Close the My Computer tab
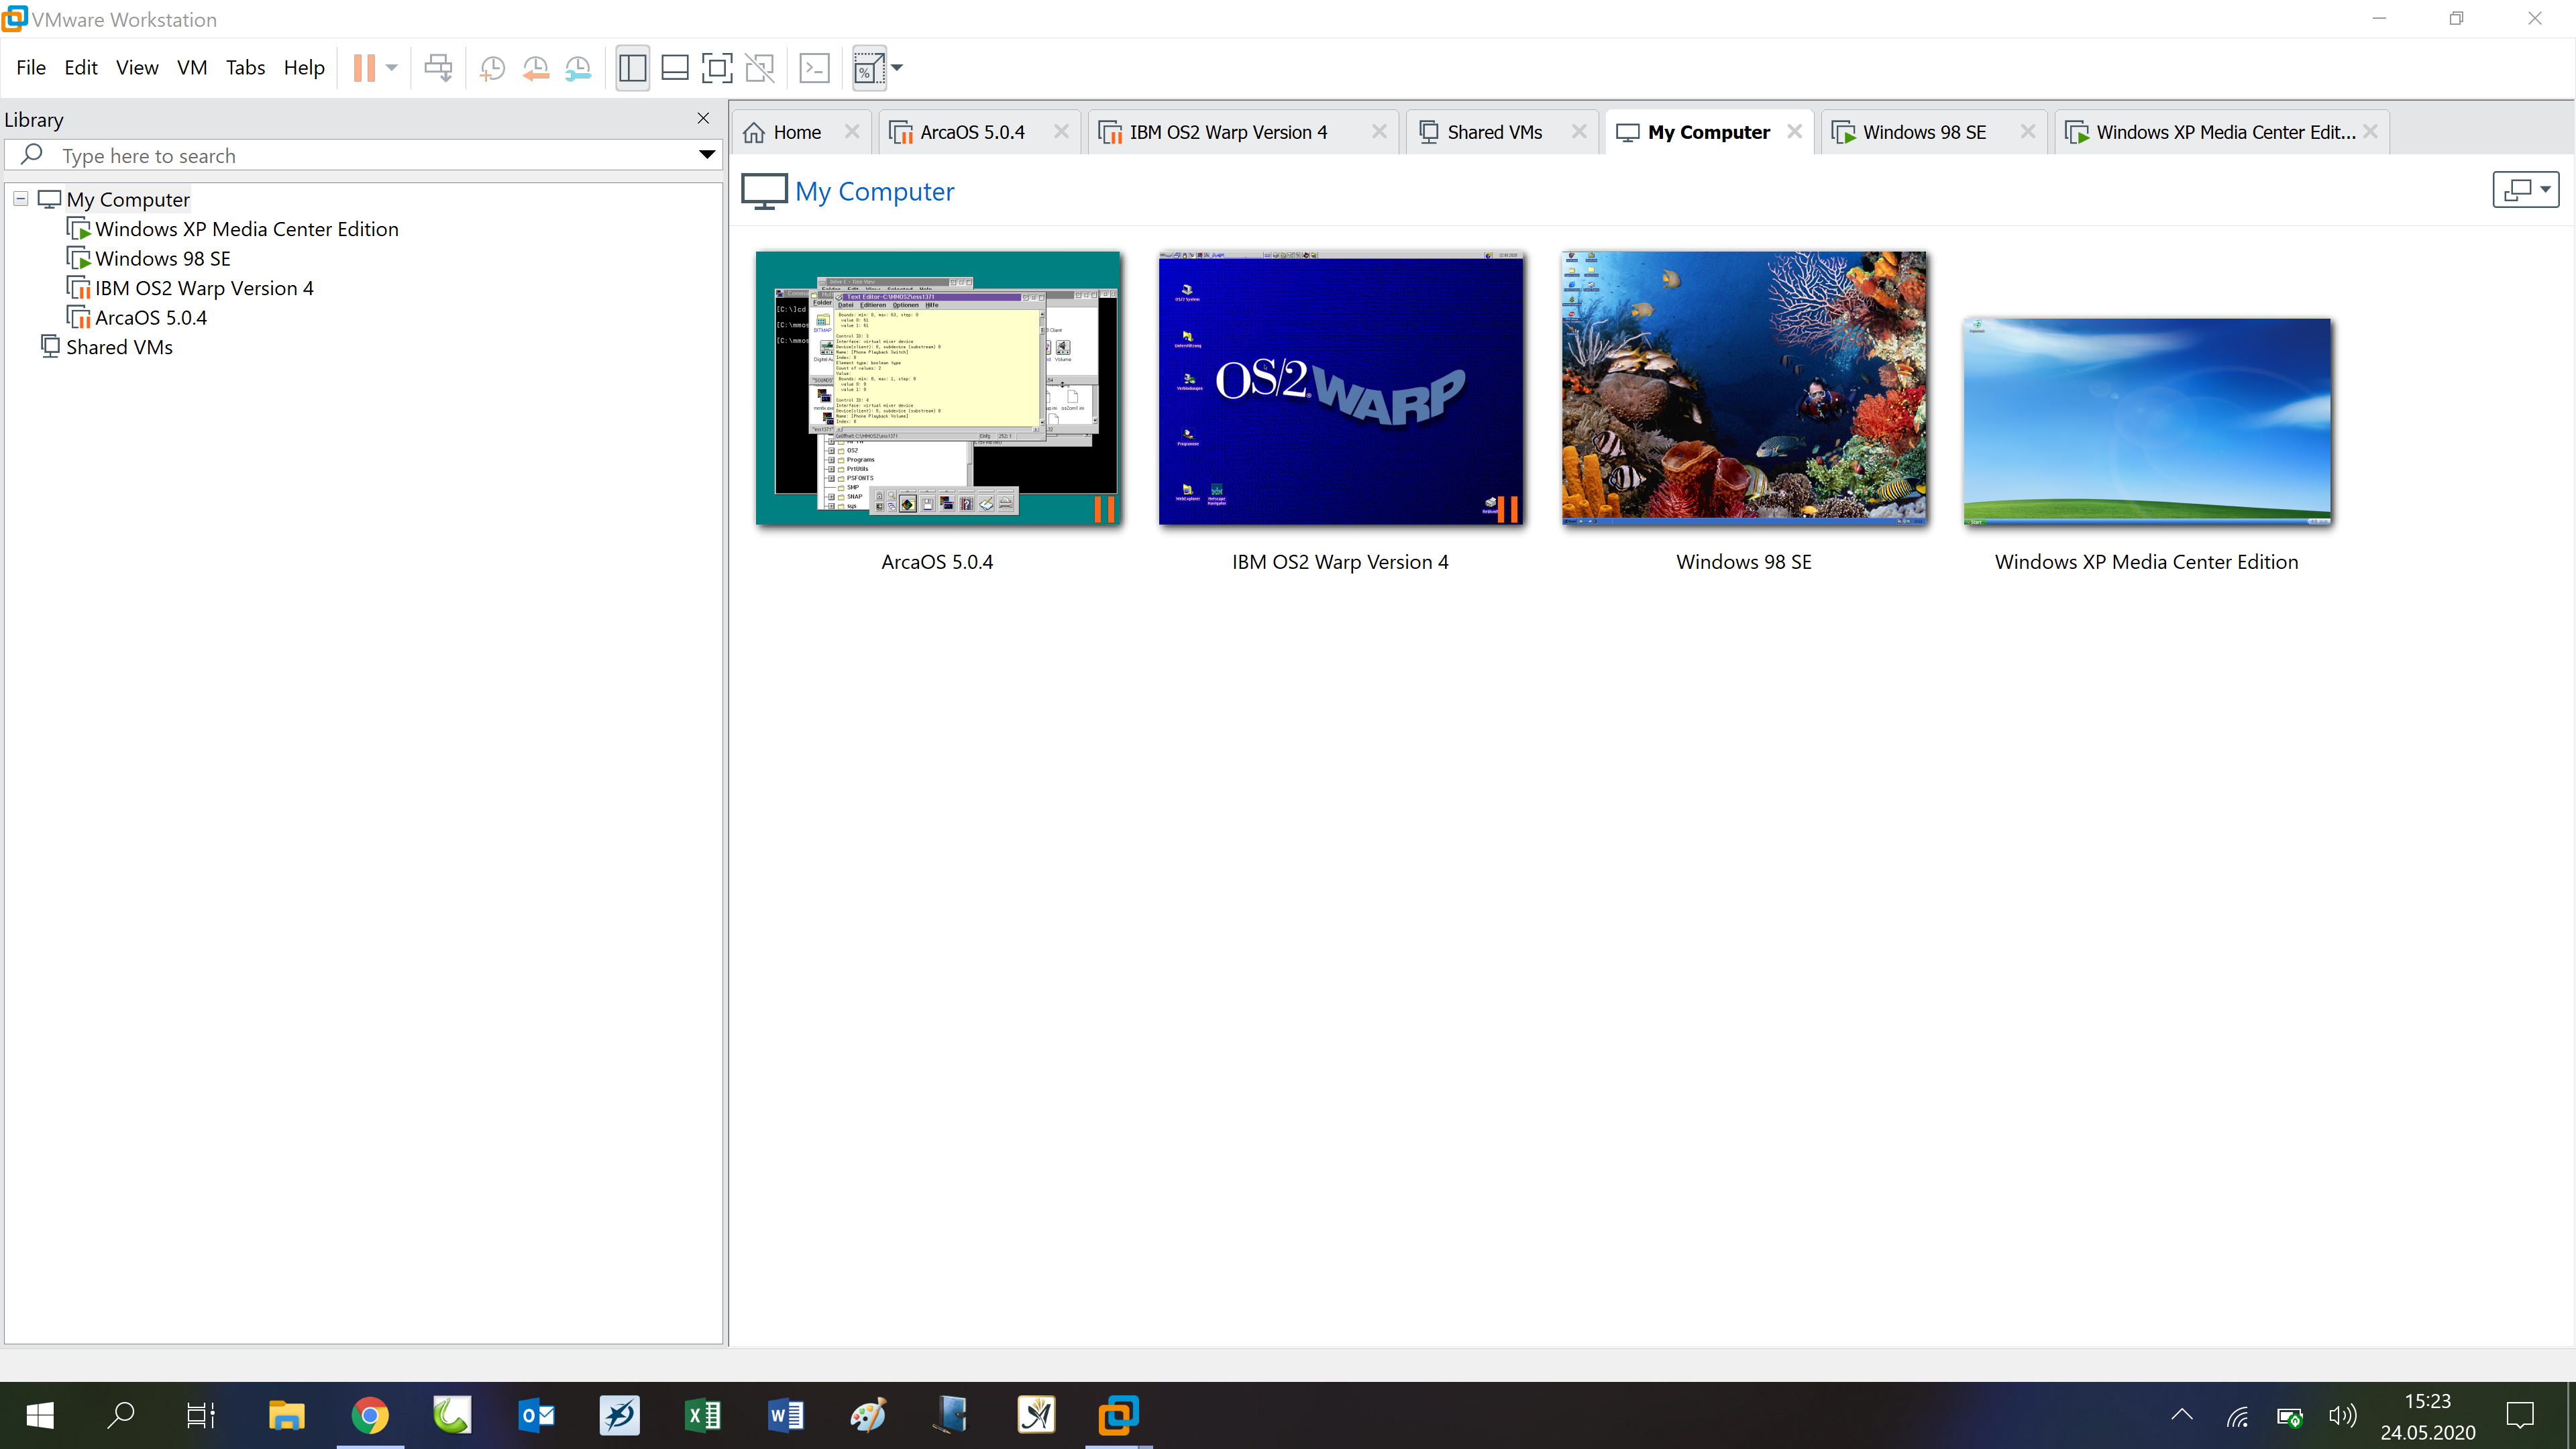This screenshot has height=1449, width=2576. pos(1795,131)
